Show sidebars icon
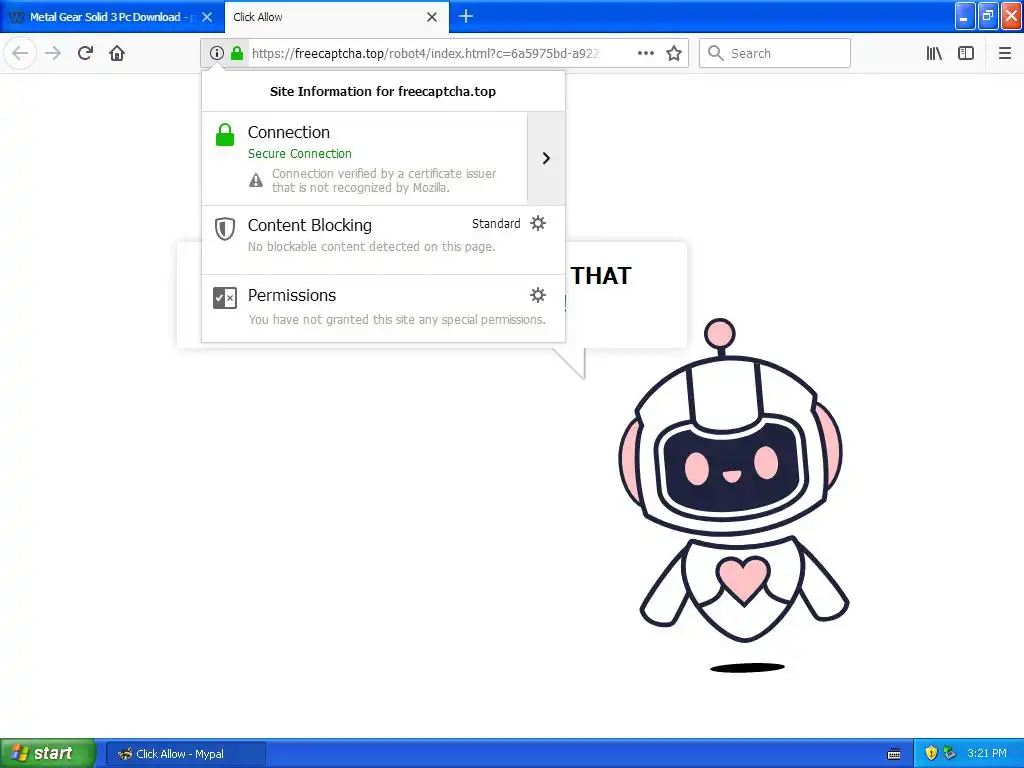 [x=966, y=53]
